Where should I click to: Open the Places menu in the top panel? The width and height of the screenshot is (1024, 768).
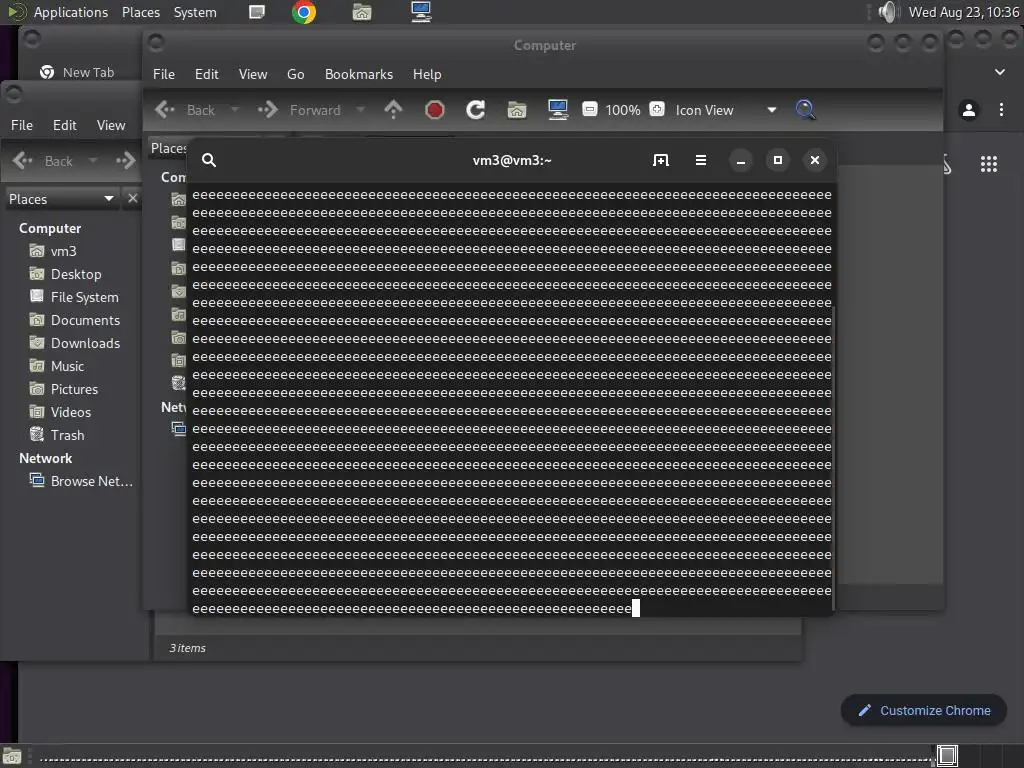pyautogui.click(x=140, y=12)
